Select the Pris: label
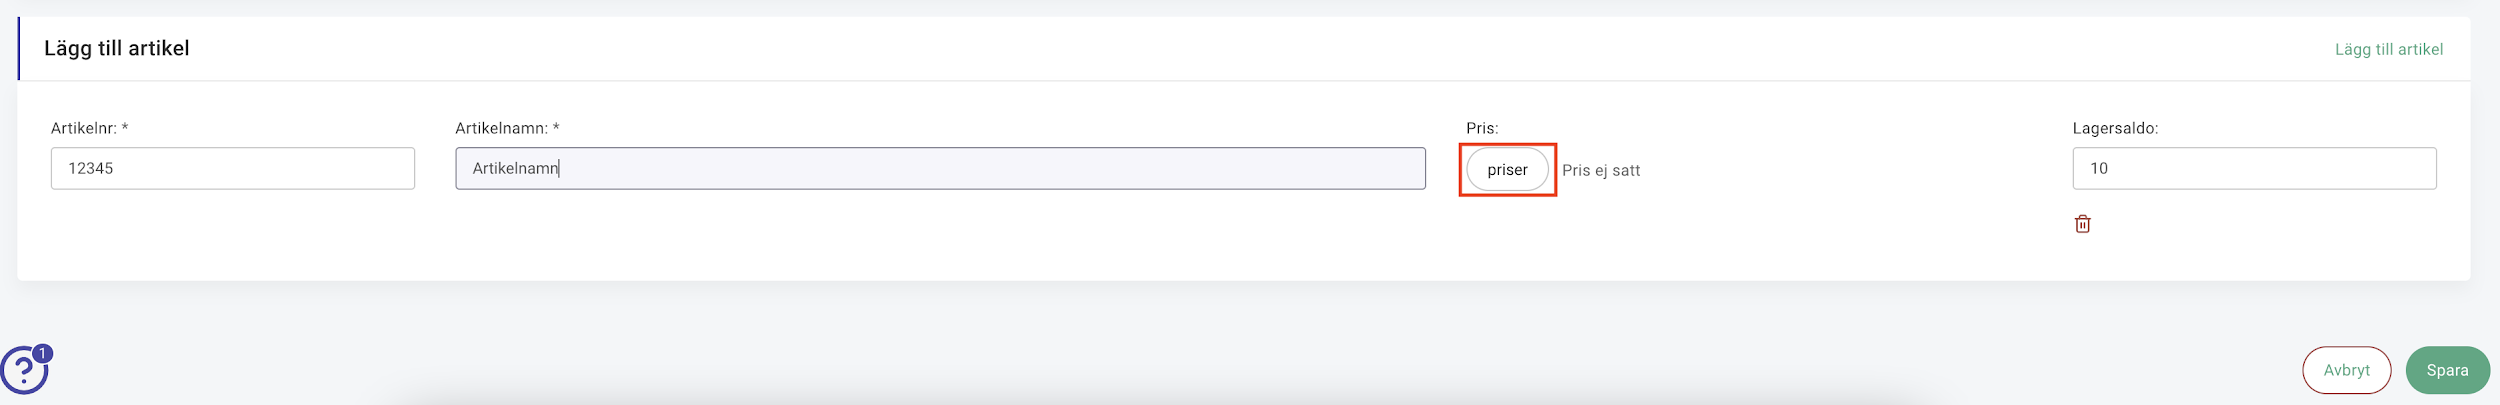This screenshot has width=2500, height=405. click(x=1482, y=128)
